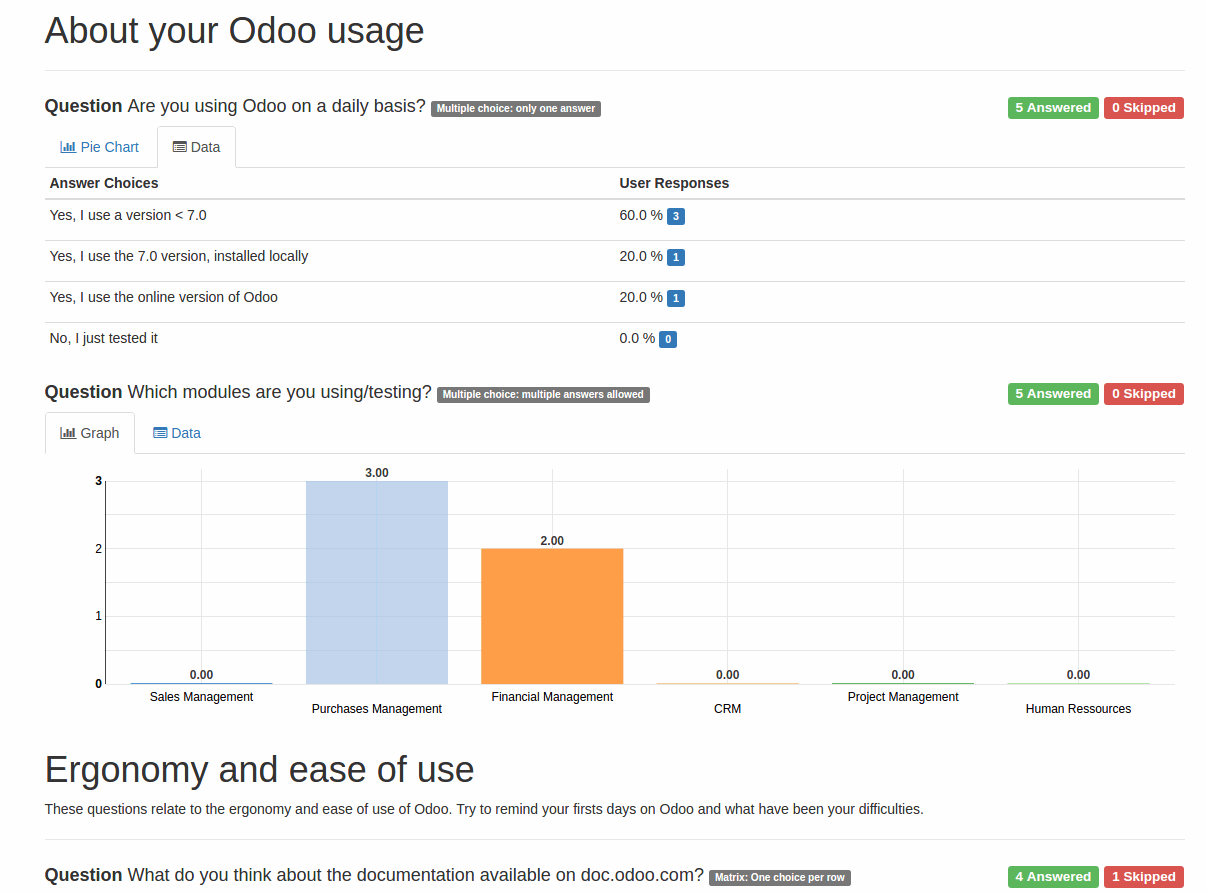Switch to the Graph tab for modules question
This screenshot has width=1206, height=893.
[x=90, y=433]
